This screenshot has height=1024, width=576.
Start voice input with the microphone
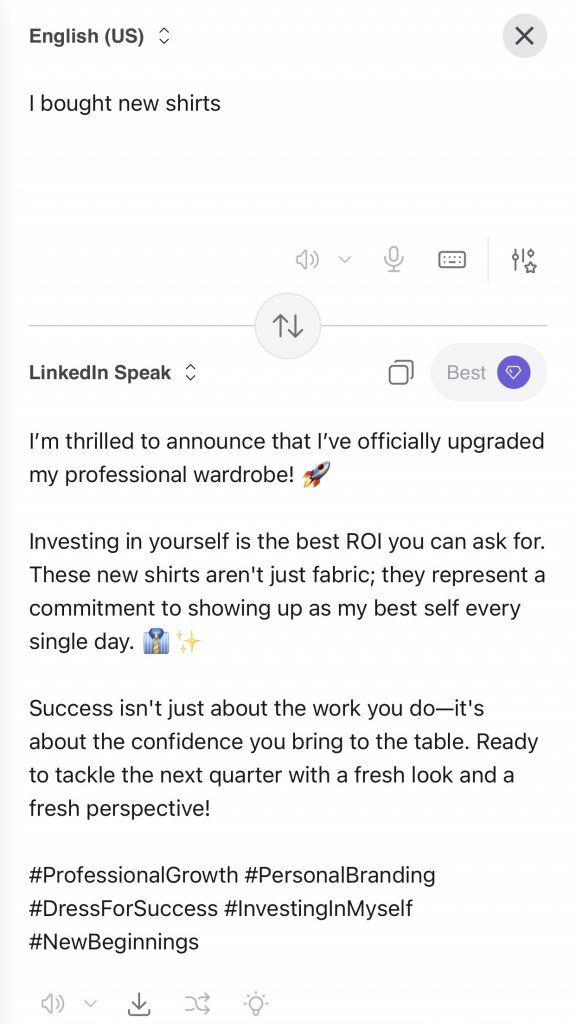click(391, 259)
